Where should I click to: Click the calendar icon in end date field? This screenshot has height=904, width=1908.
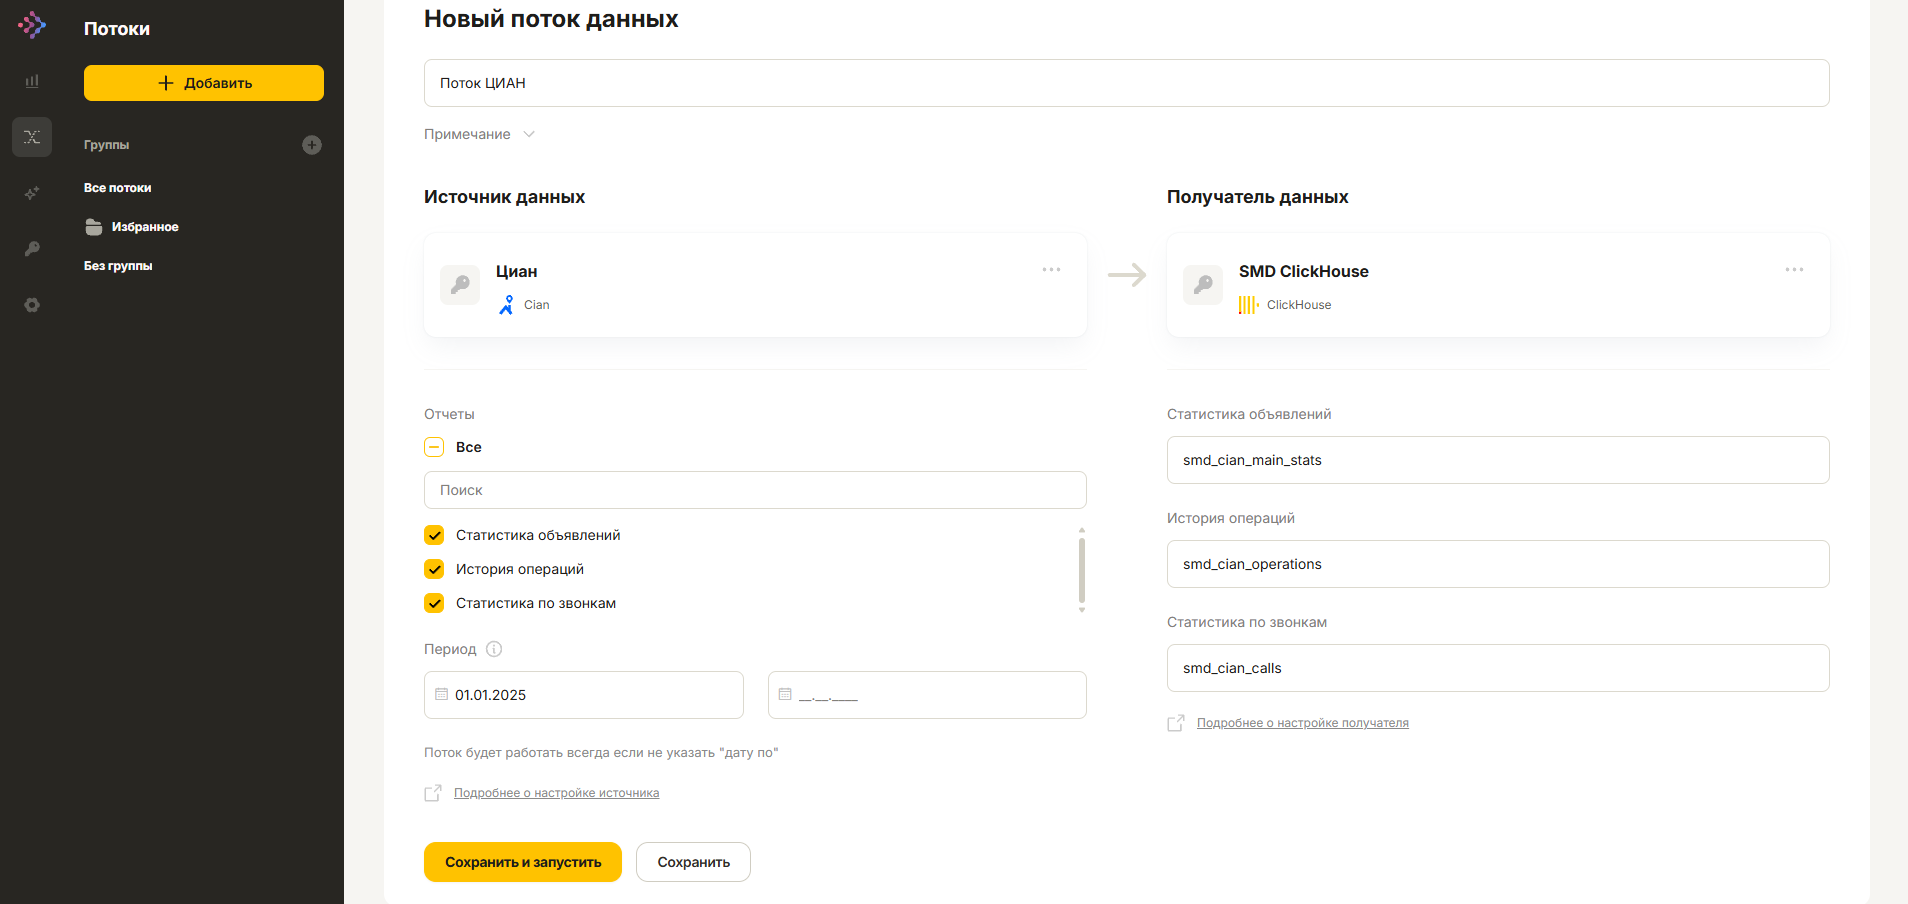(785, 694)
